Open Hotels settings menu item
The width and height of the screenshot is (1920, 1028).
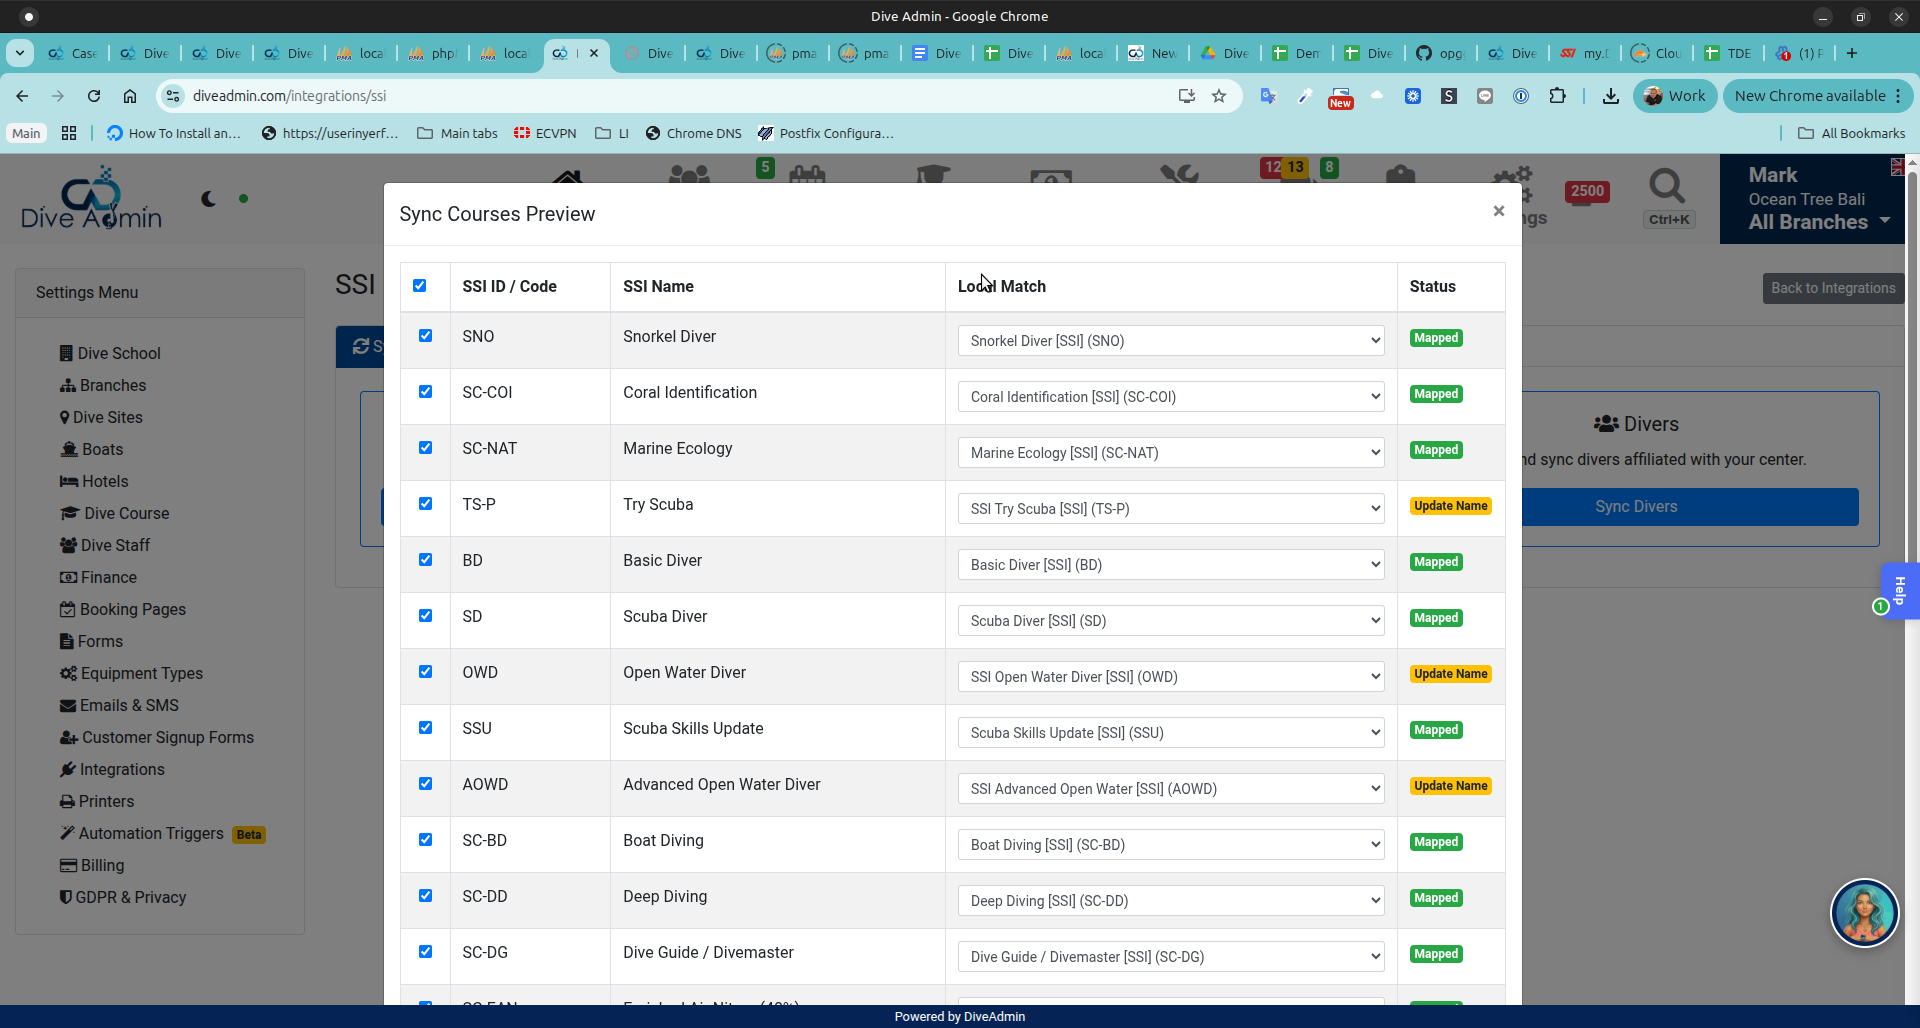pyautogui.click(x=94, y=481)
